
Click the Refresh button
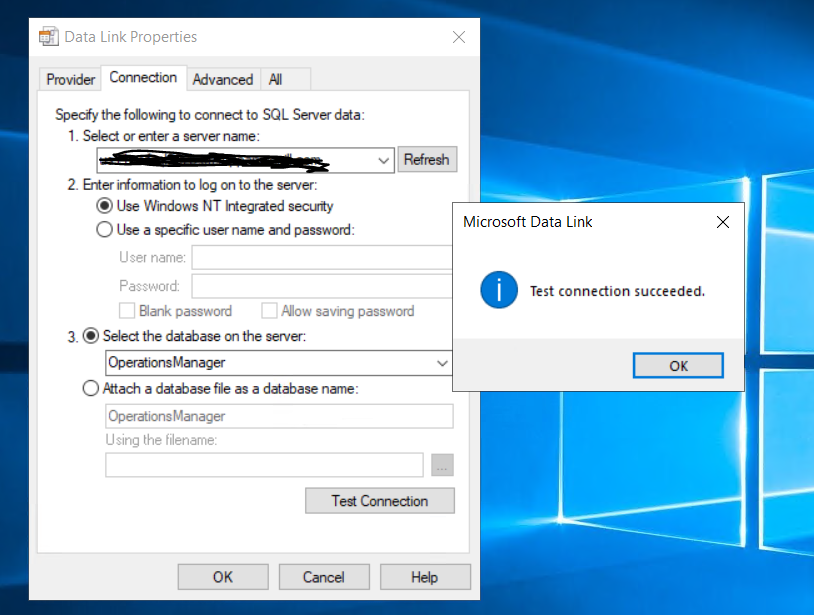tap(427, 159)
